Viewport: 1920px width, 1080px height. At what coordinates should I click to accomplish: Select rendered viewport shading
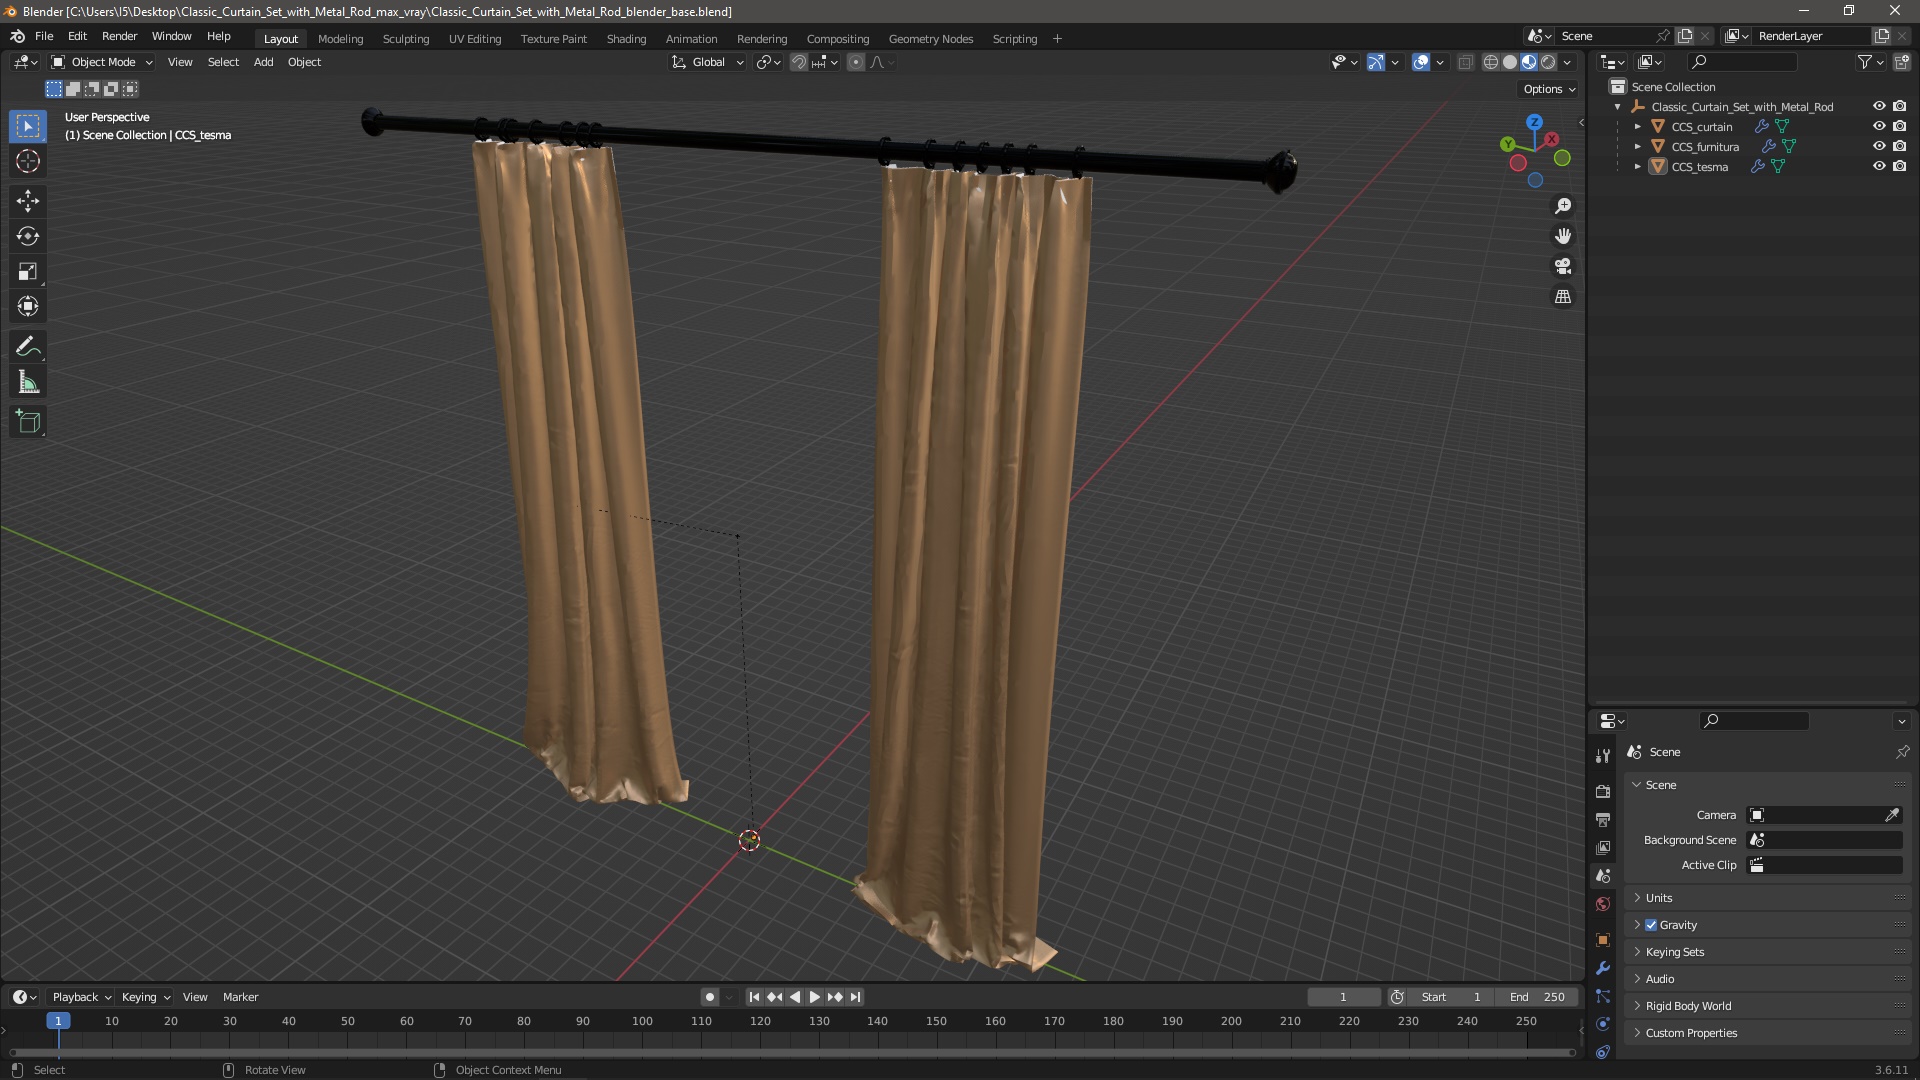click(1548, 62)
